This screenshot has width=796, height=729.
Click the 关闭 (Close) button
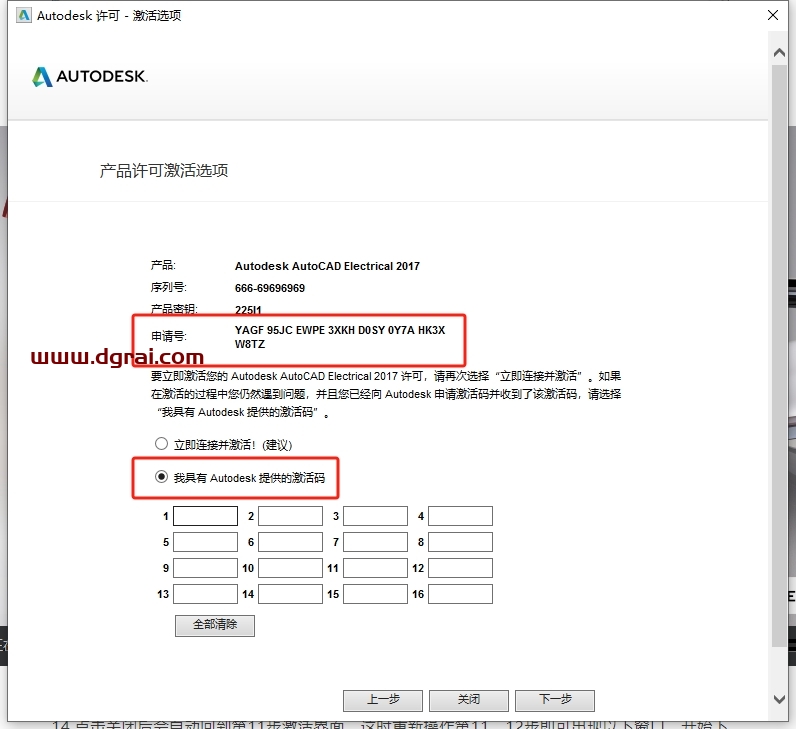tap(469, 700)
